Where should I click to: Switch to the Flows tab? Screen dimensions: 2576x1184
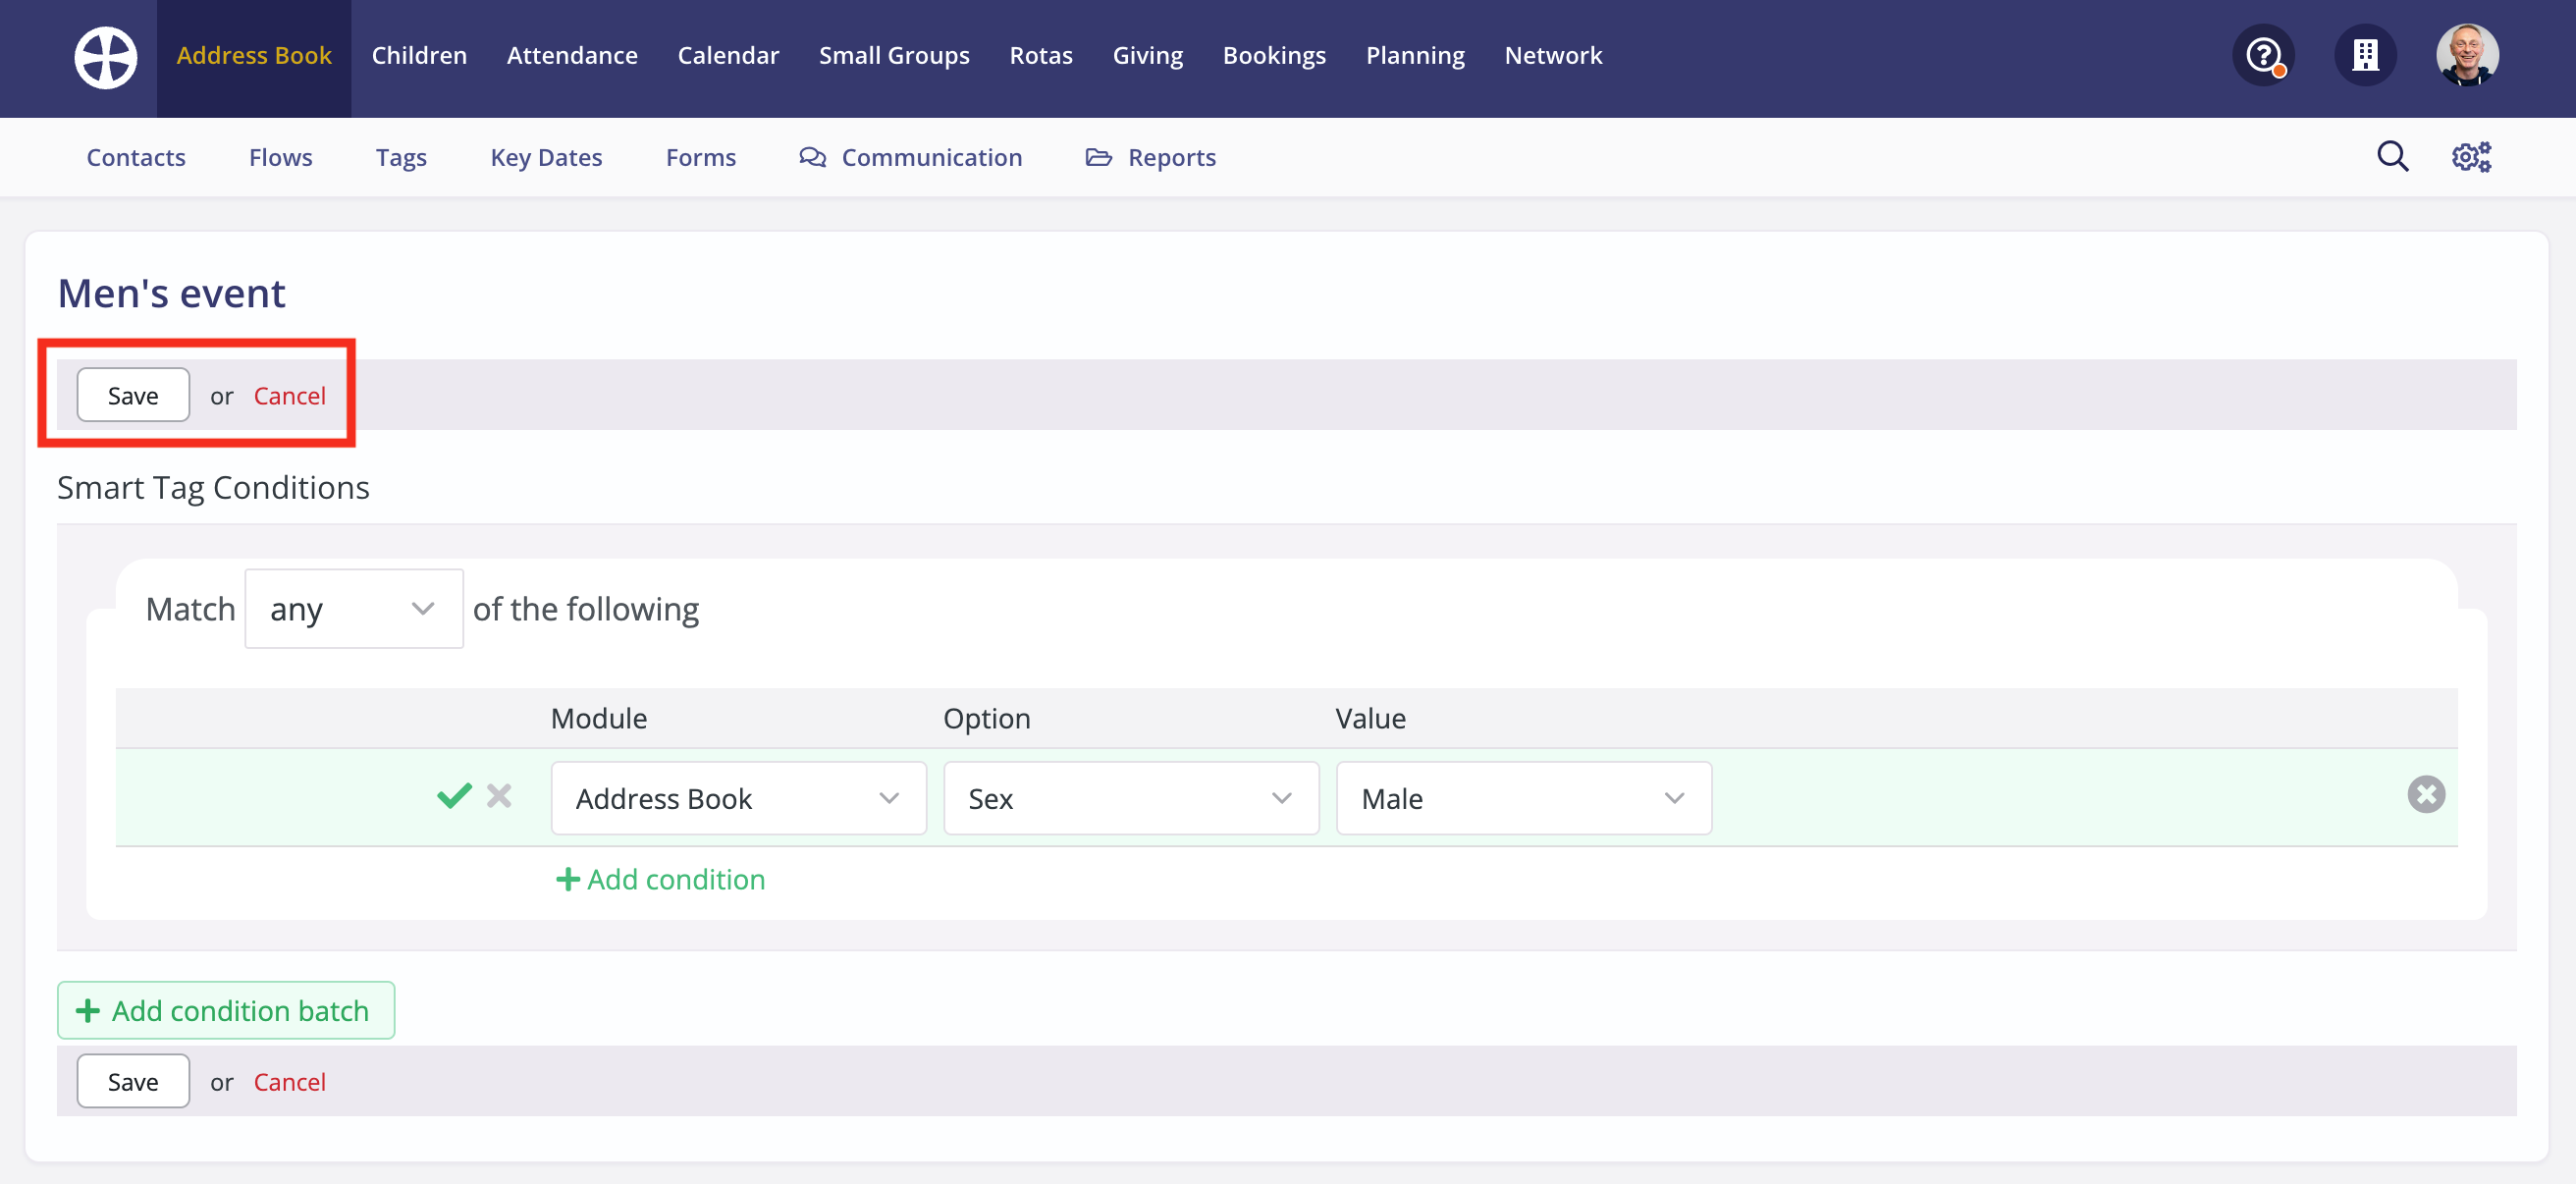[280, 157]
